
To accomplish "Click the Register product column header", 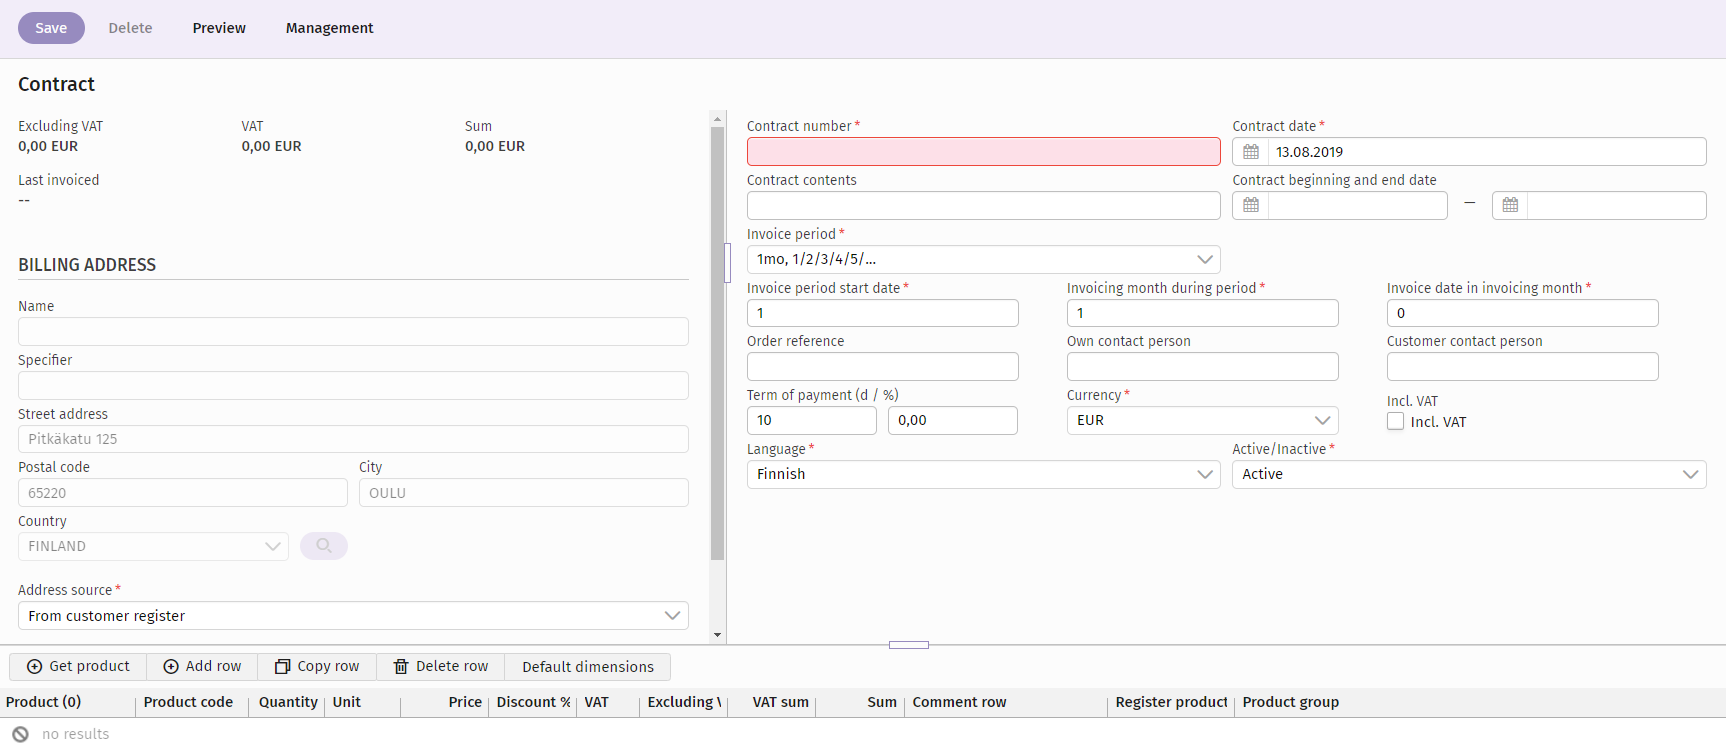I will click(1172, 702).
